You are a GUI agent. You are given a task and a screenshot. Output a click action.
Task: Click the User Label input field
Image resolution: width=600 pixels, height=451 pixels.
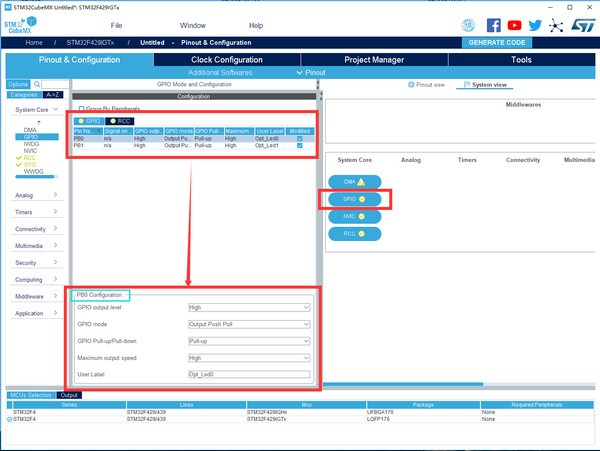(249, 374)
